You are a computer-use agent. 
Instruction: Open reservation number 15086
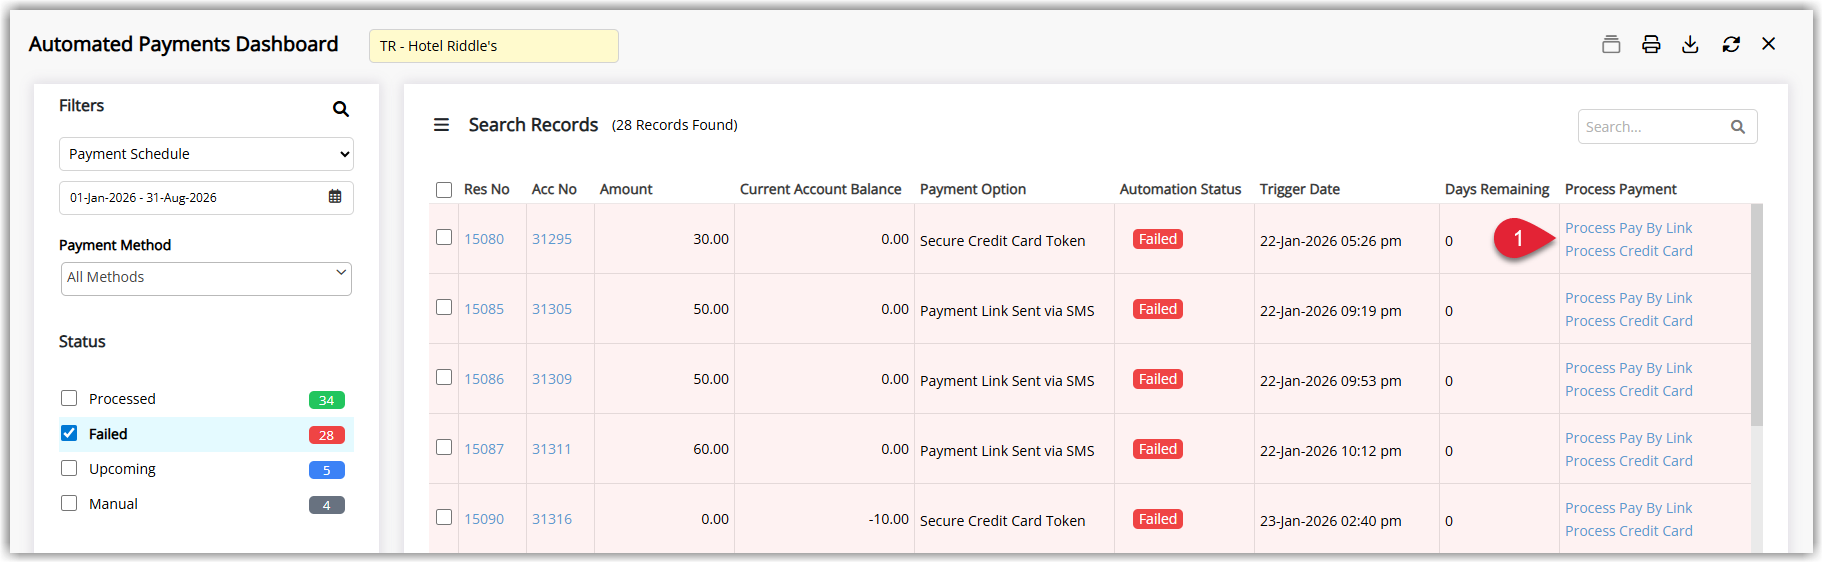(x=484, y=379)
